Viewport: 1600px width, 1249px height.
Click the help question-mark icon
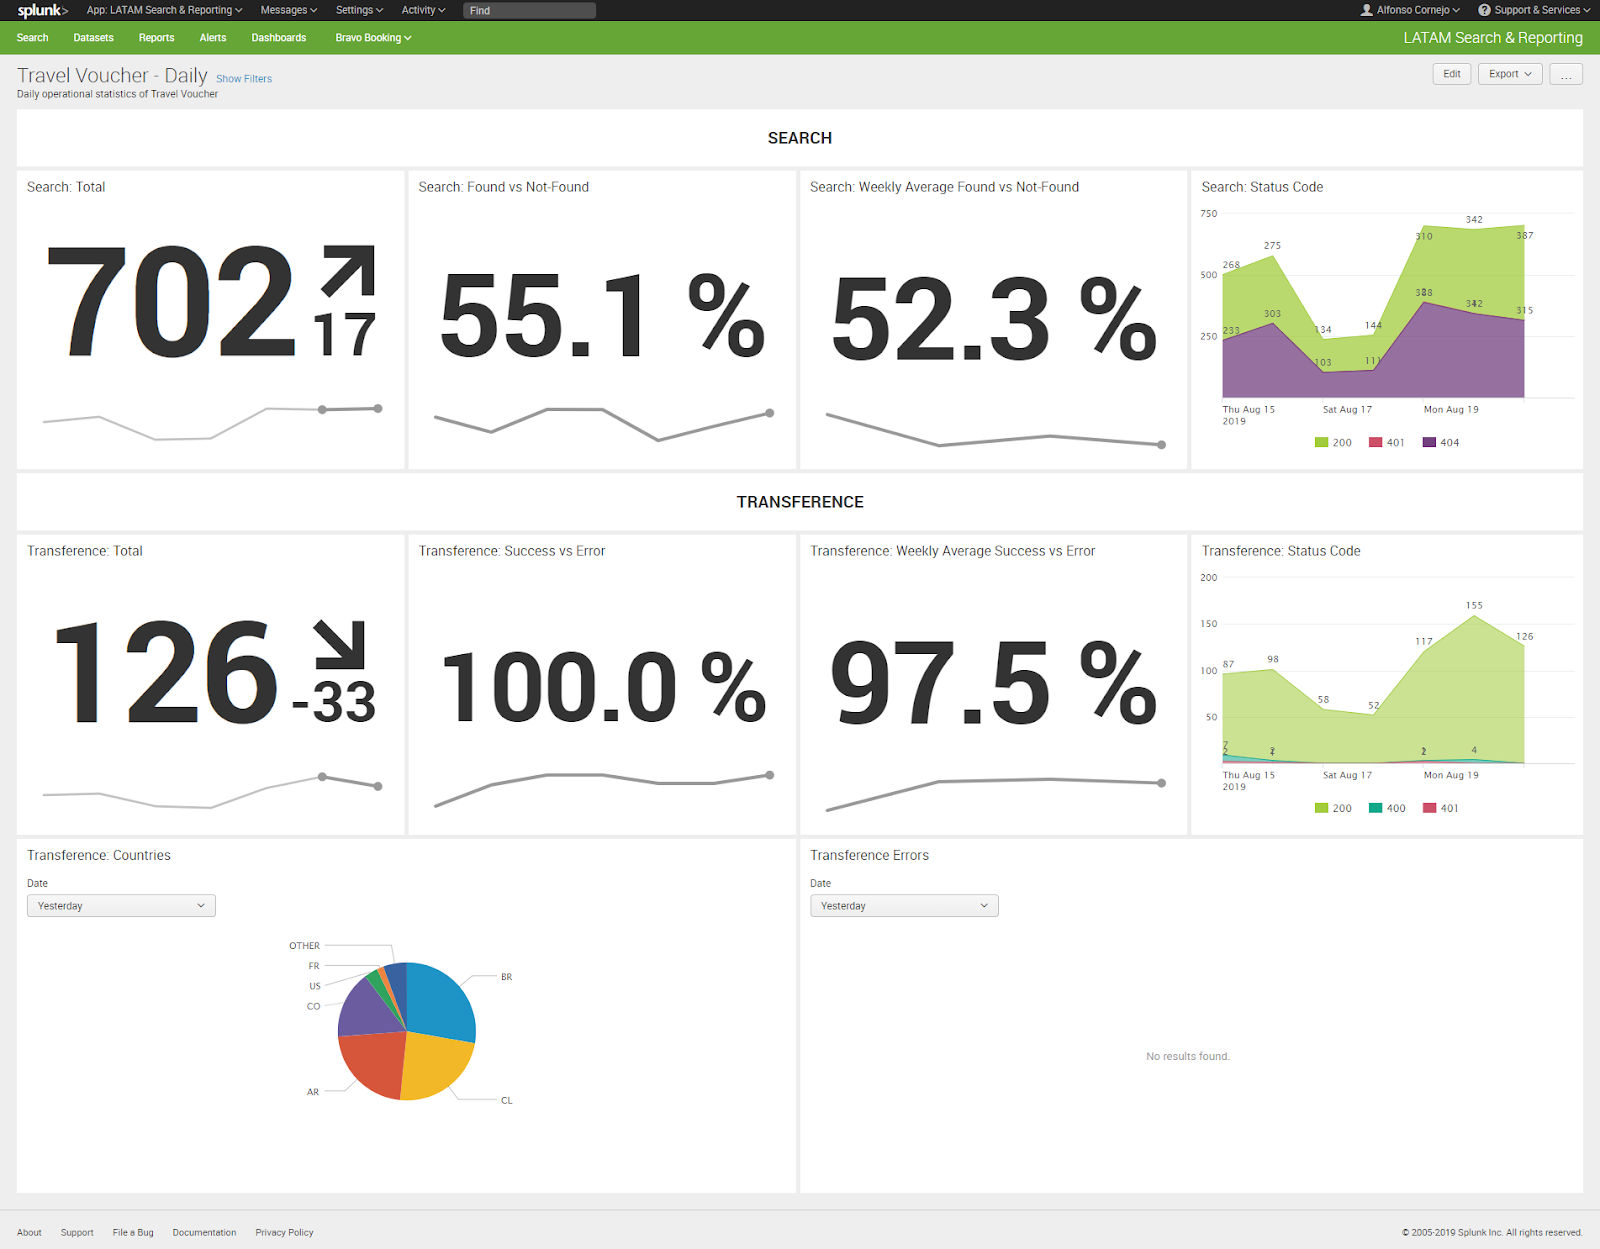click(1484, 10)
